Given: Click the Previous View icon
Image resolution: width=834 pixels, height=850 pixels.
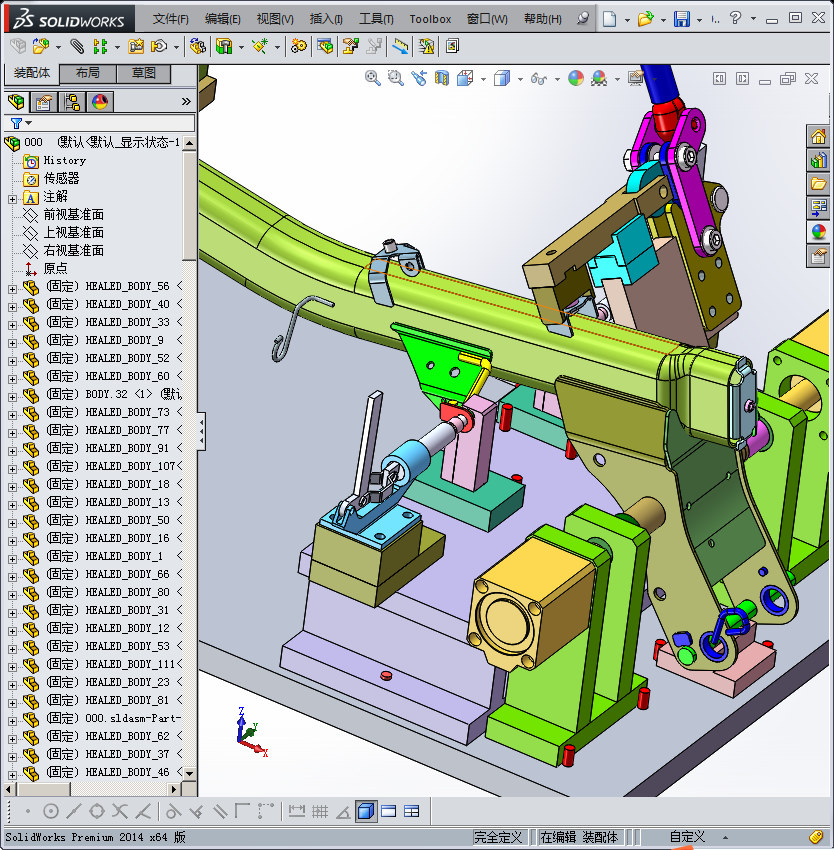Looking at the screenshot, I should click(x=419, y=79).
